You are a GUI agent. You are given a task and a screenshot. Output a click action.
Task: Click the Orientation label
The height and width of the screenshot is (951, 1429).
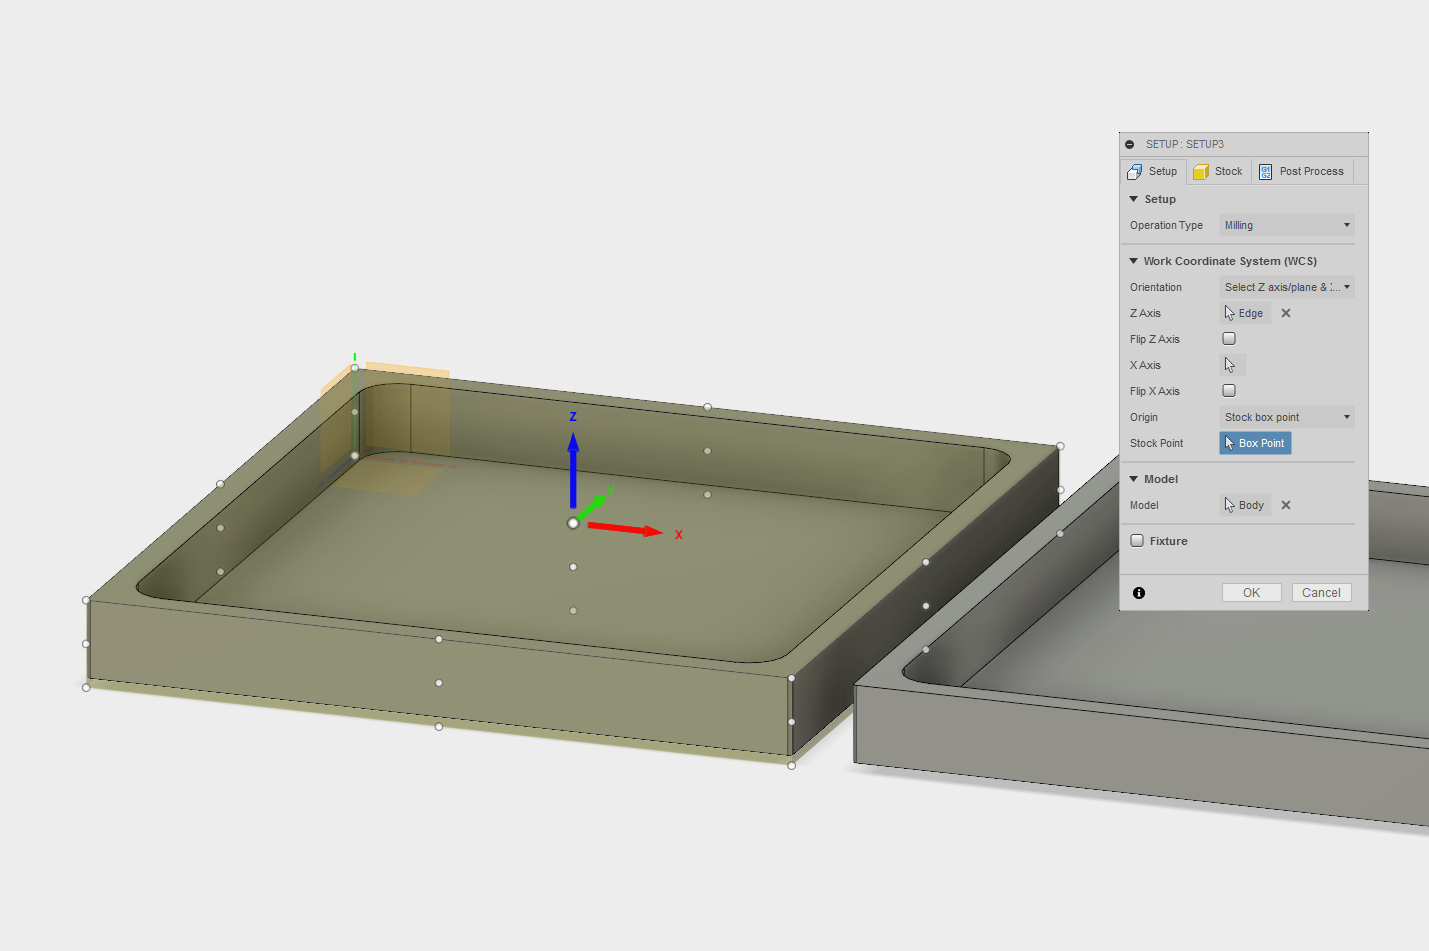1156,287
